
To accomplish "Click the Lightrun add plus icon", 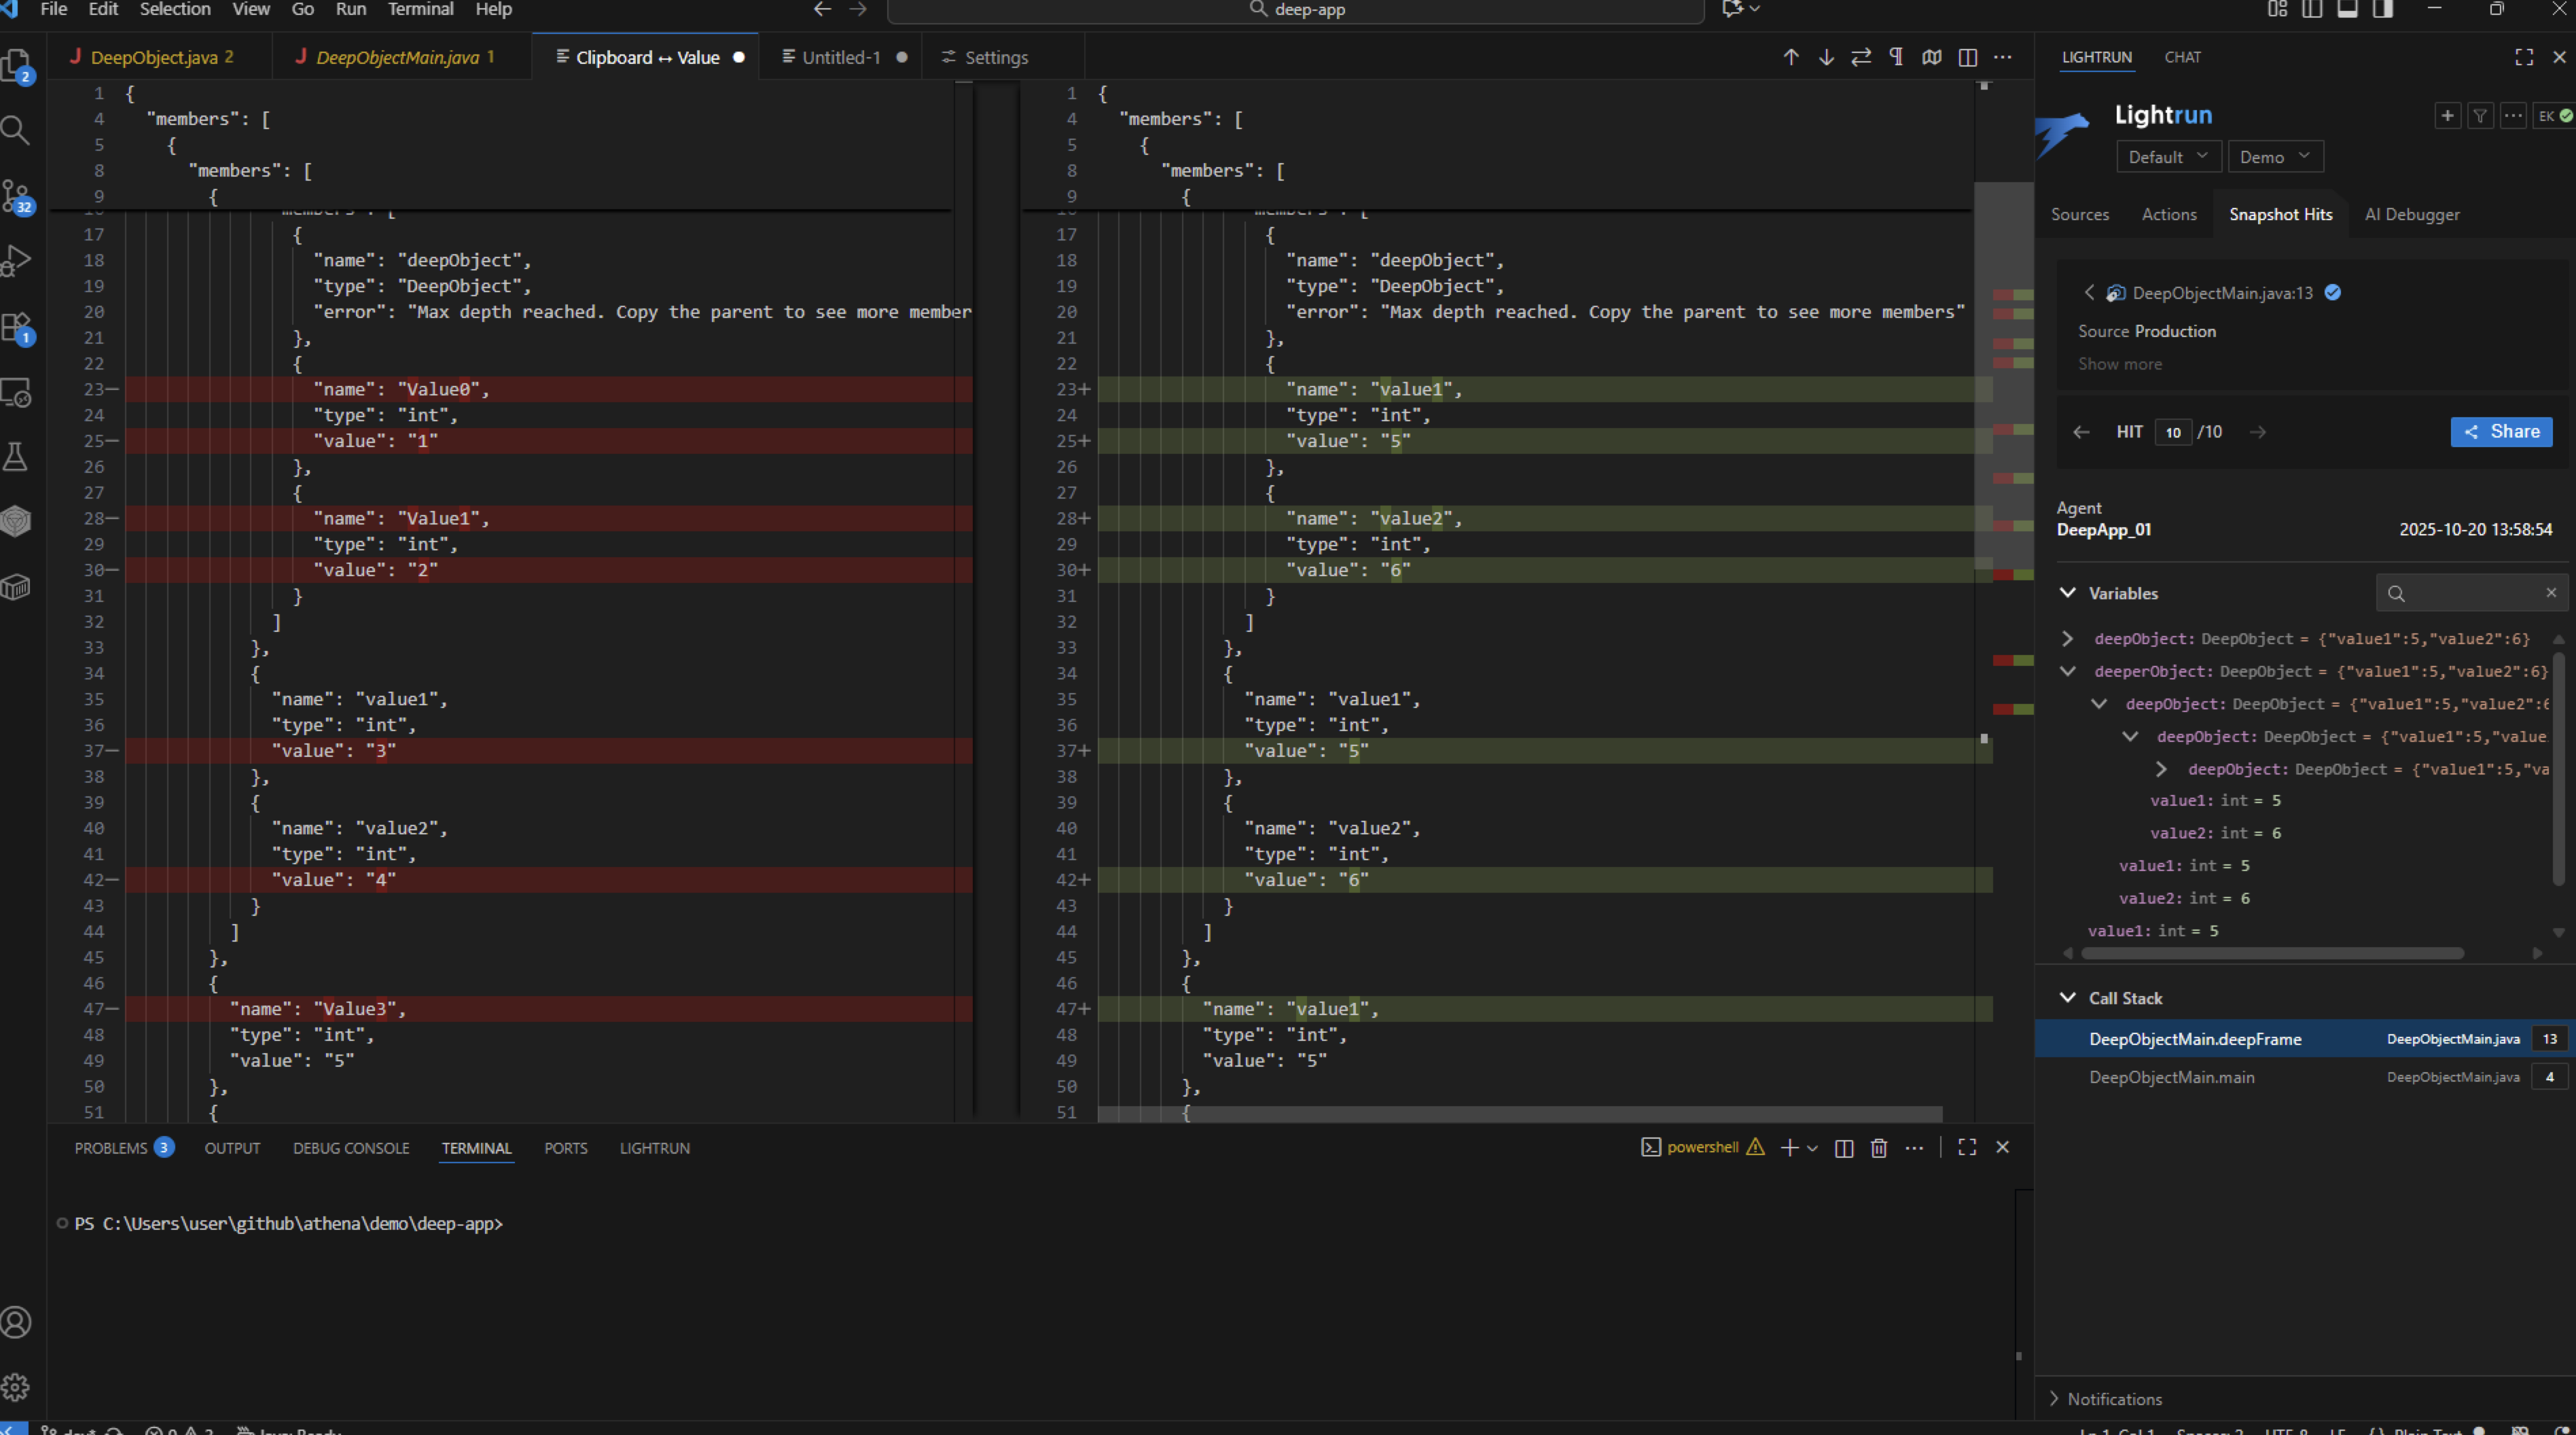I will pyautogui.click(x=2447, y=116).
